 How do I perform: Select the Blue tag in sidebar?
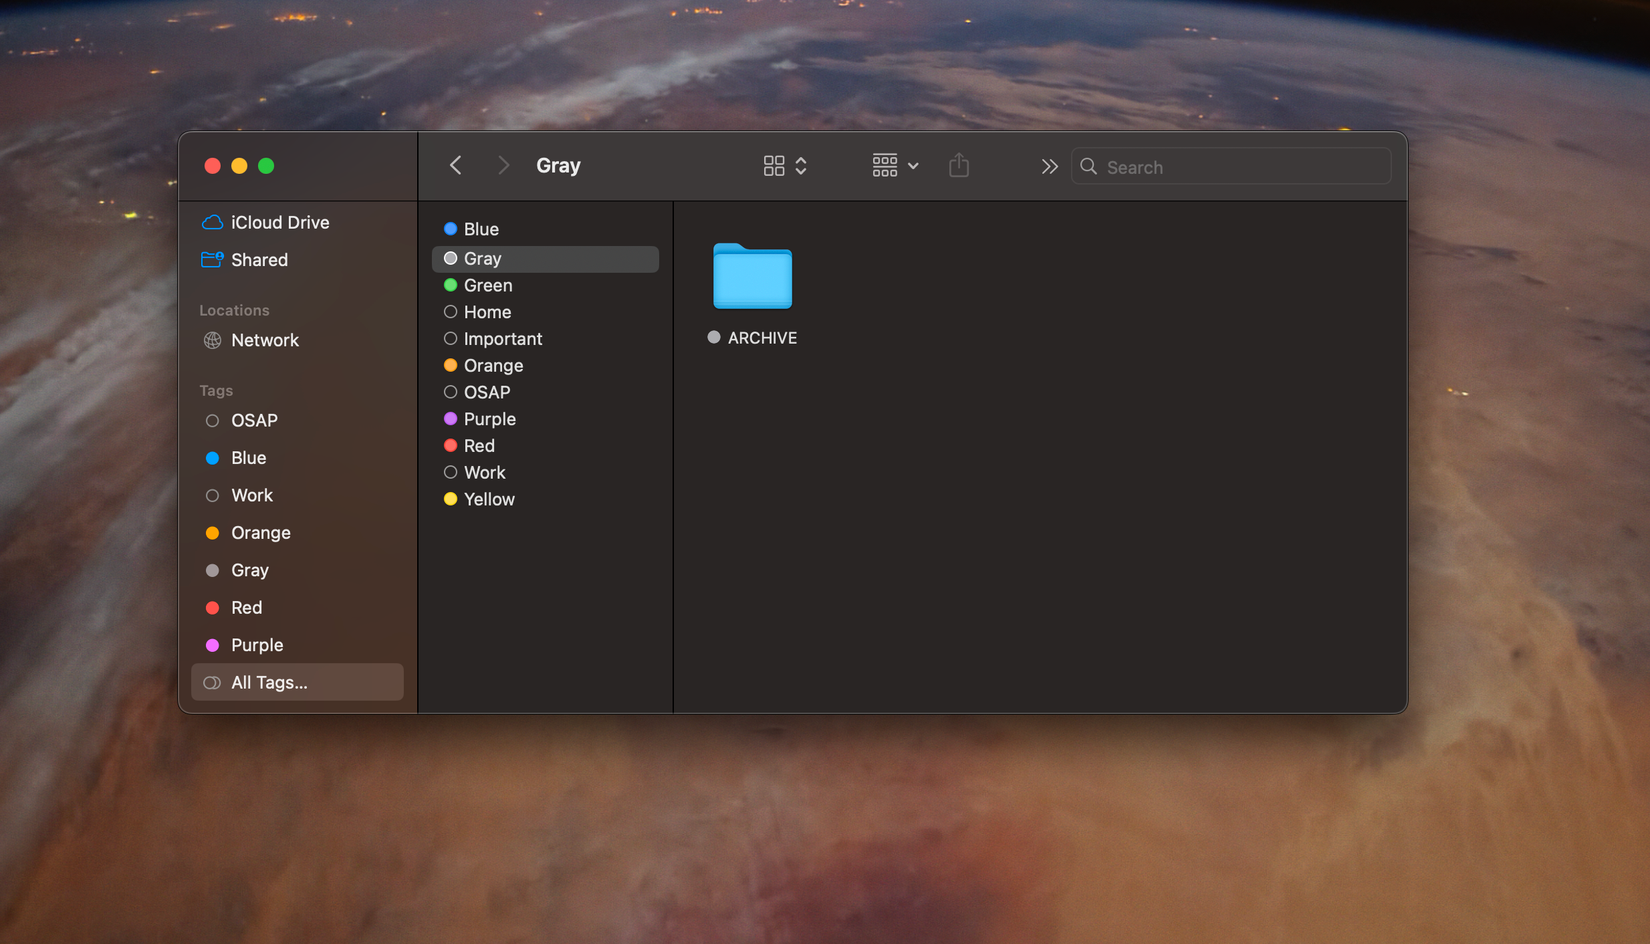(297, 458)
